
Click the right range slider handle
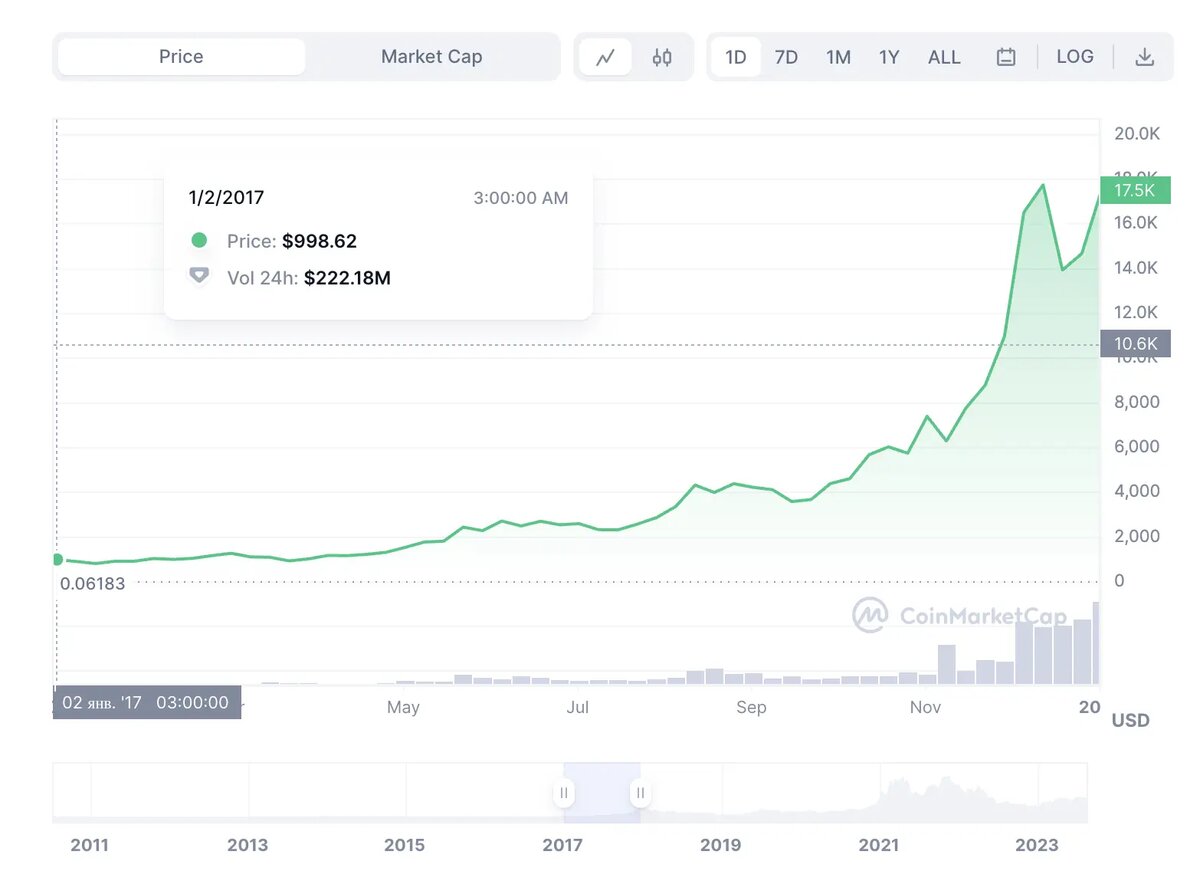pyautogui.click(x=640, y=793)
